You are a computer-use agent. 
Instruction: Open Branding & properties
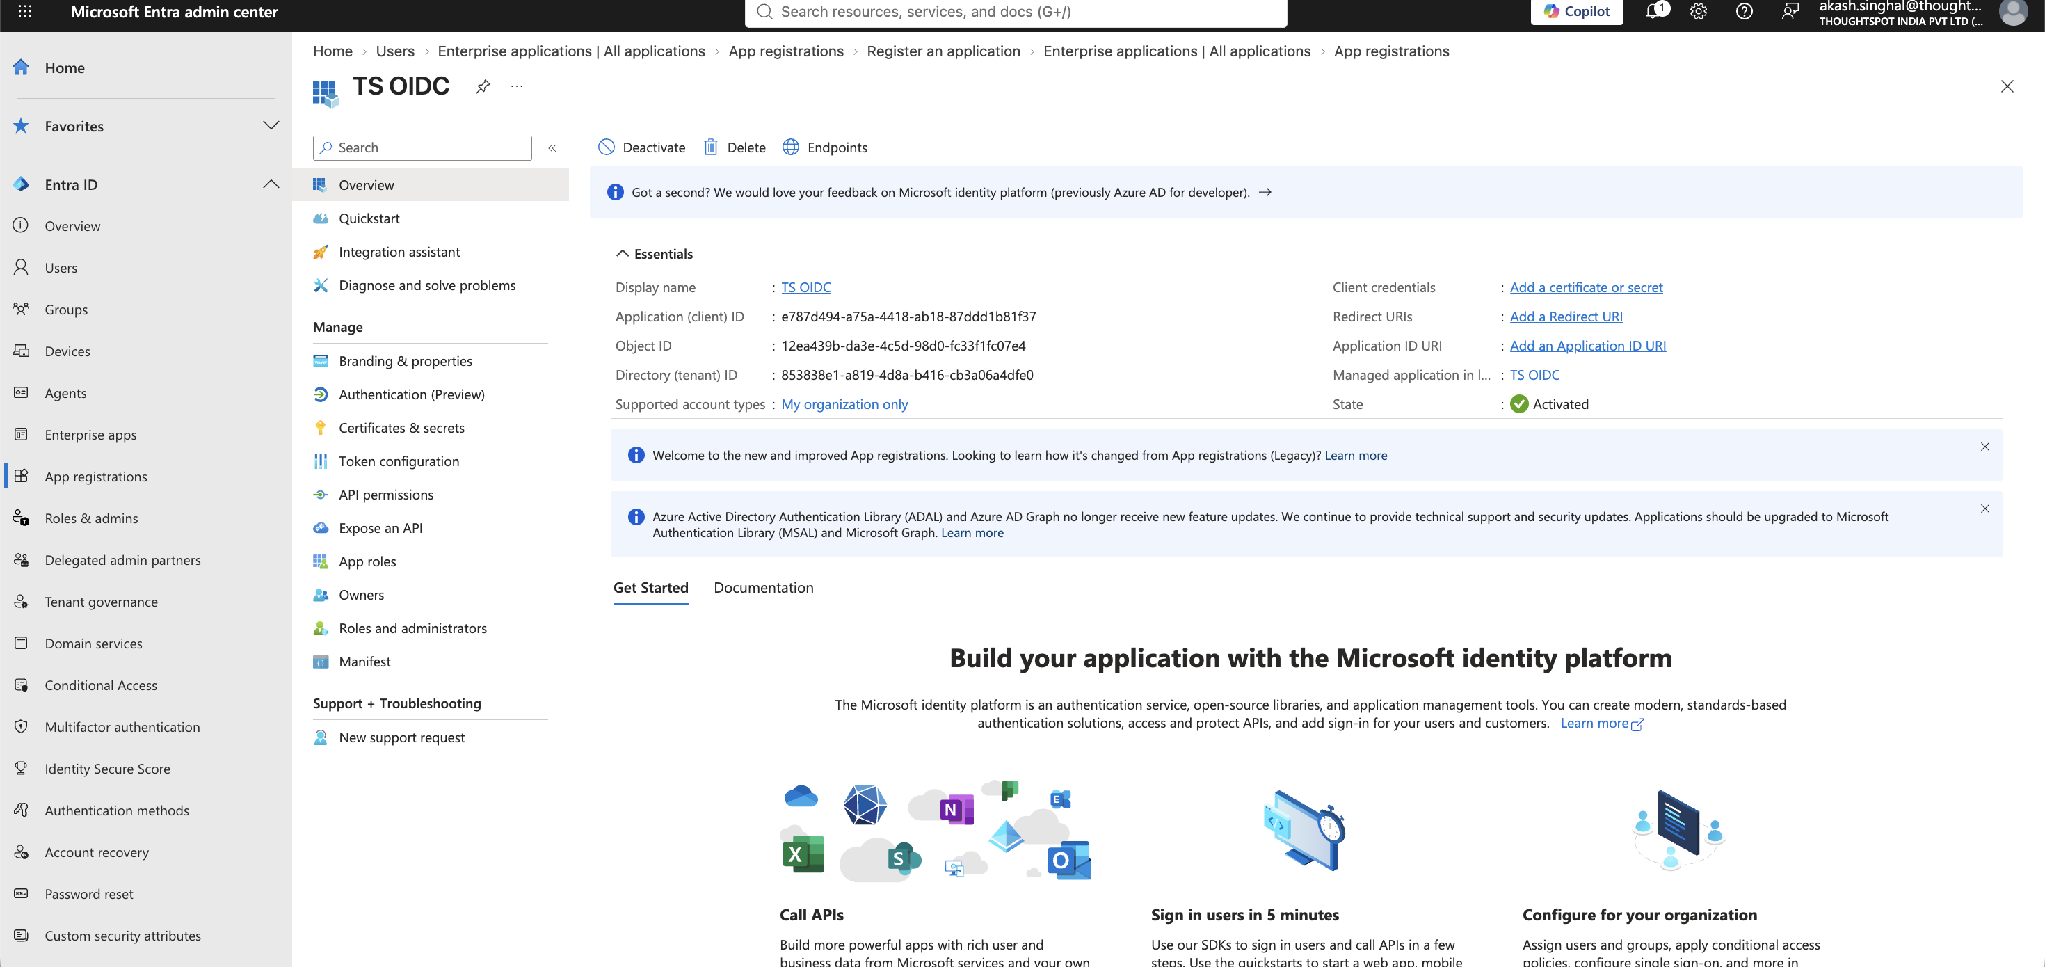point(405,362)
